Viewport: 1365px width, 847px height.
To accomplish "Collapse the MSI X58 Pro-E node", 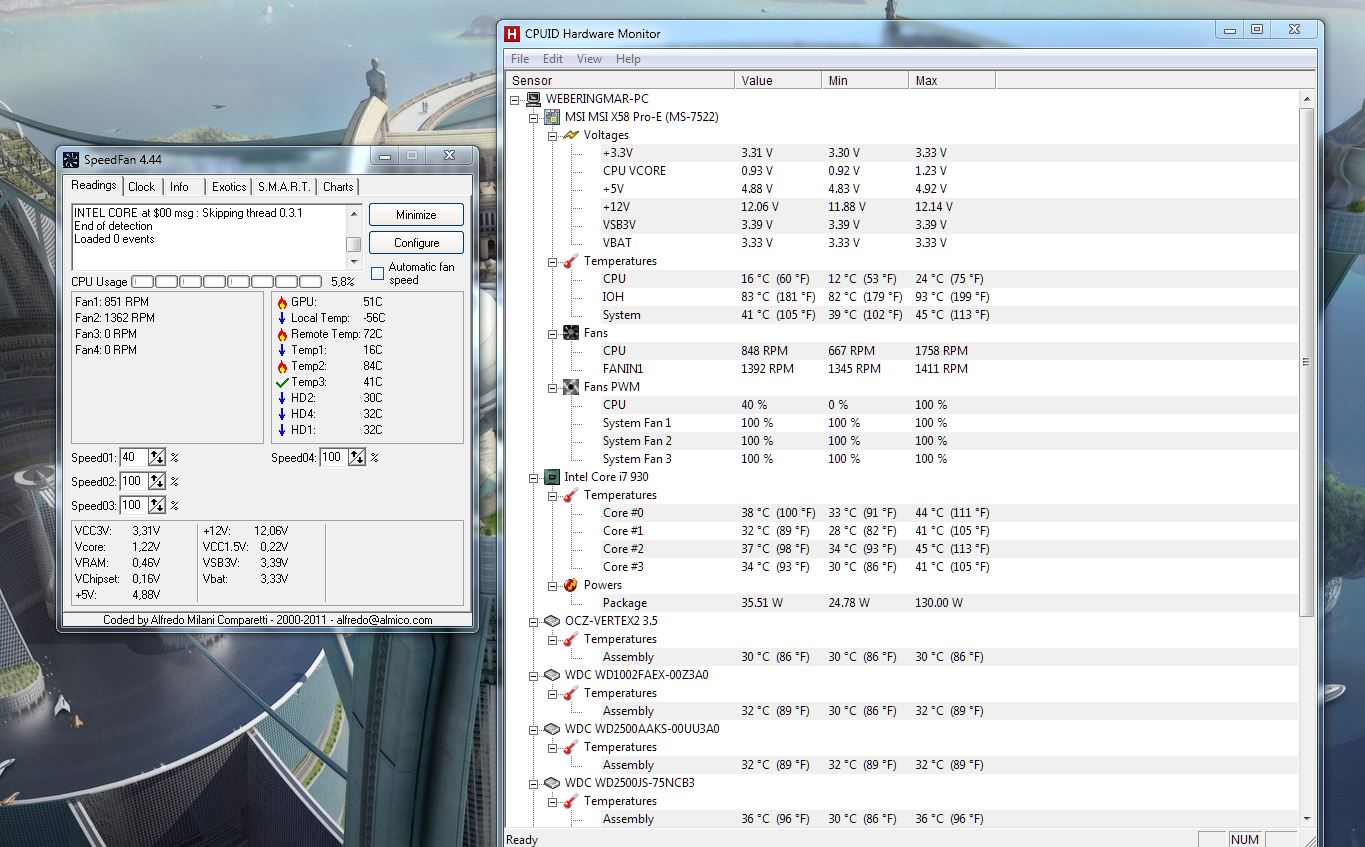I will point(534,117).
